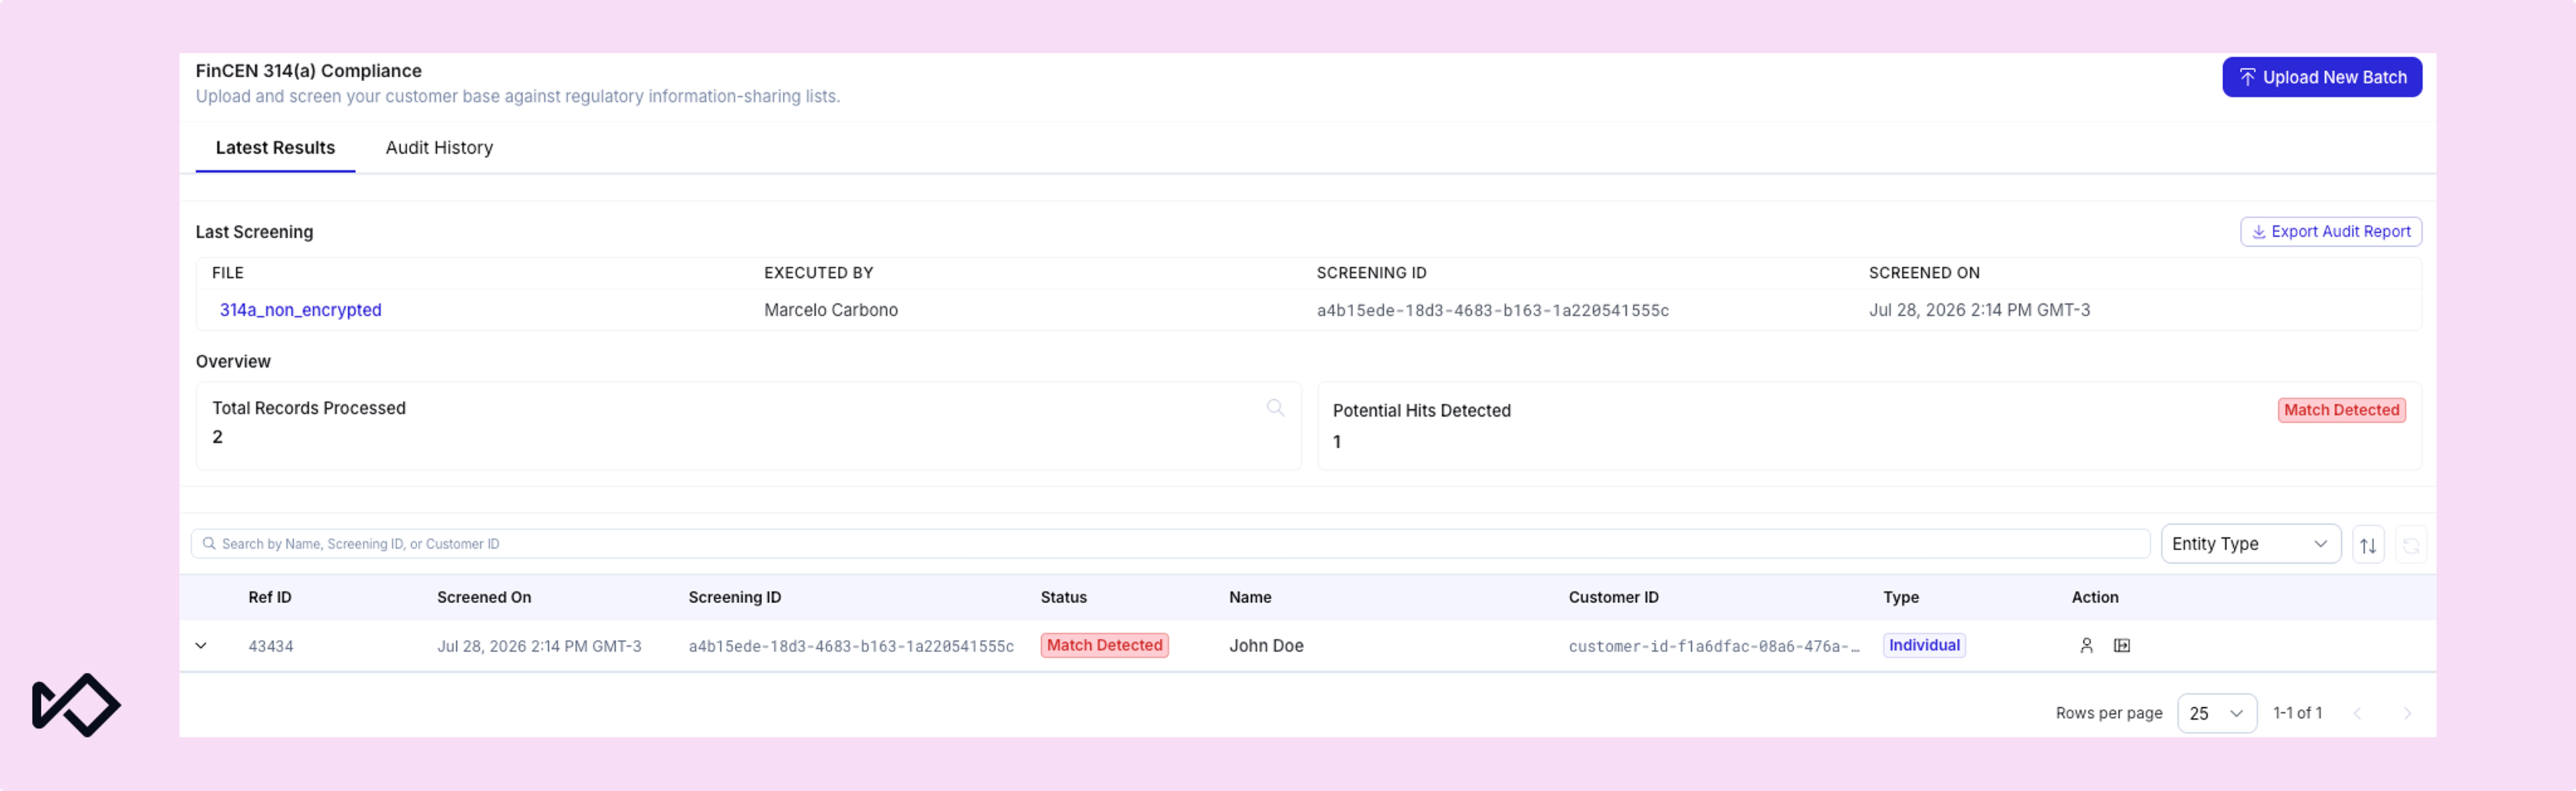Click the customer-id-f1a6dfac cell
This screenshot has height=791, width=2576.
(x=1714, y=646)
